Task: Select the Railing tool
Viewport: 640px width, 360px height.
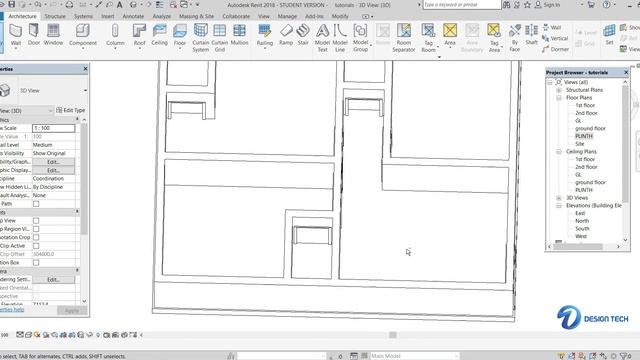Action: point(264,36)
